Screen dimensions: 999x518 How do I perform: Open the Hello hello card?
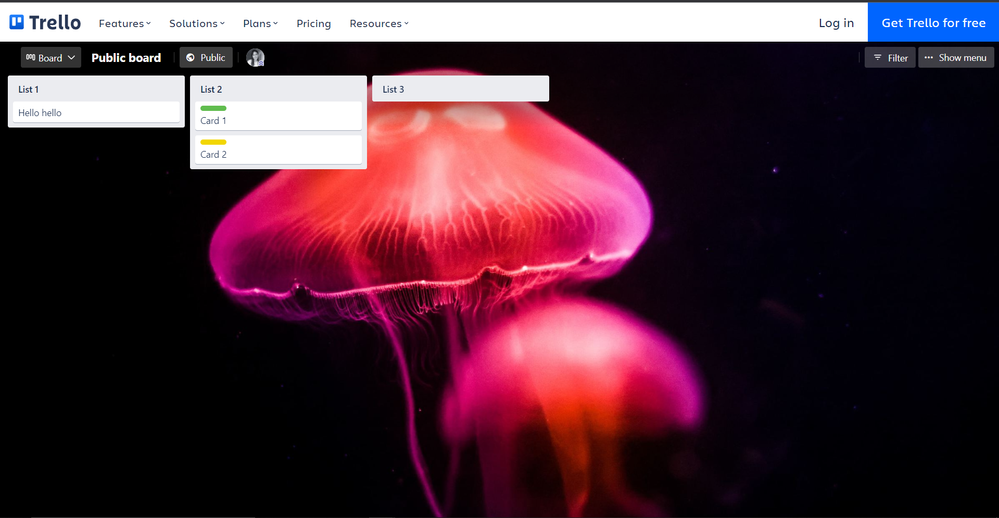(96, 112)
